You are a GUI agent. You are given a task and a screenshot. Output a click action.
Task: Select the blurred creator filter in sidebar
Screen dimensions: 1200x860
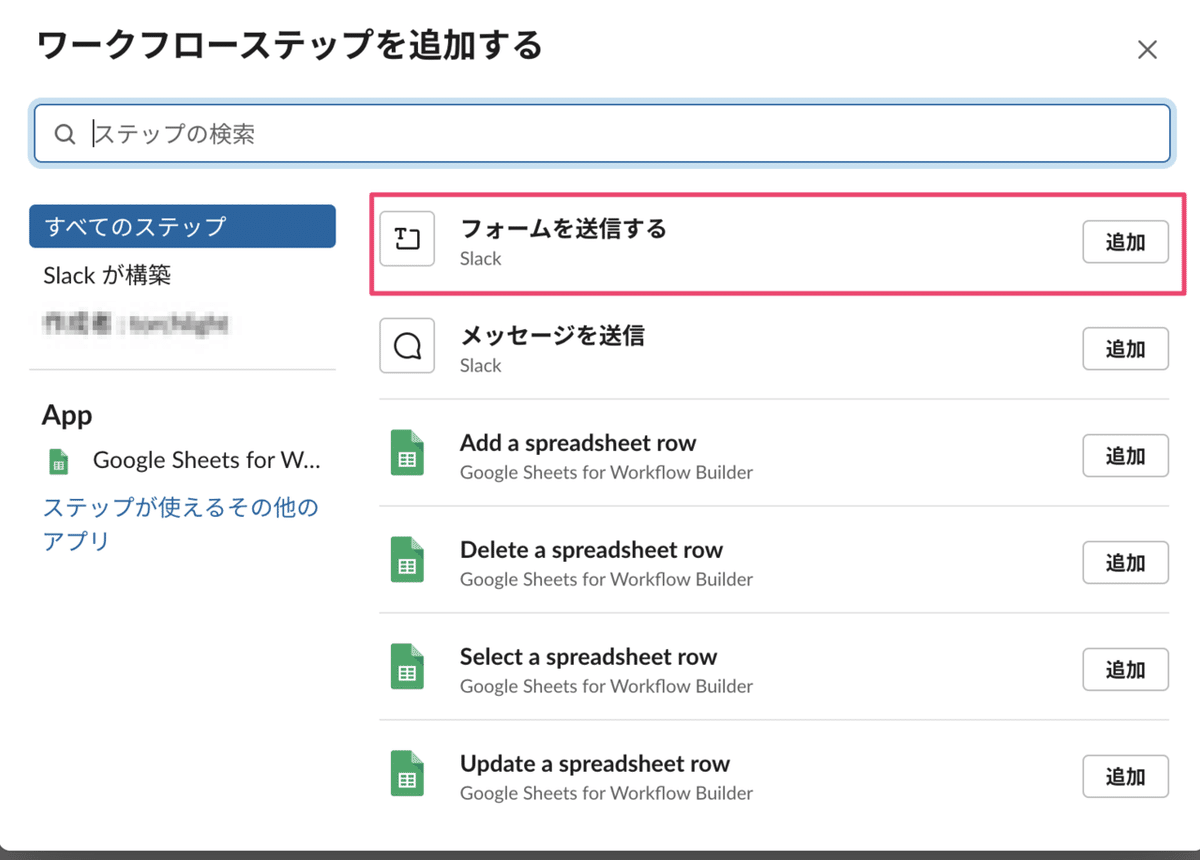[x=135, y=323]
